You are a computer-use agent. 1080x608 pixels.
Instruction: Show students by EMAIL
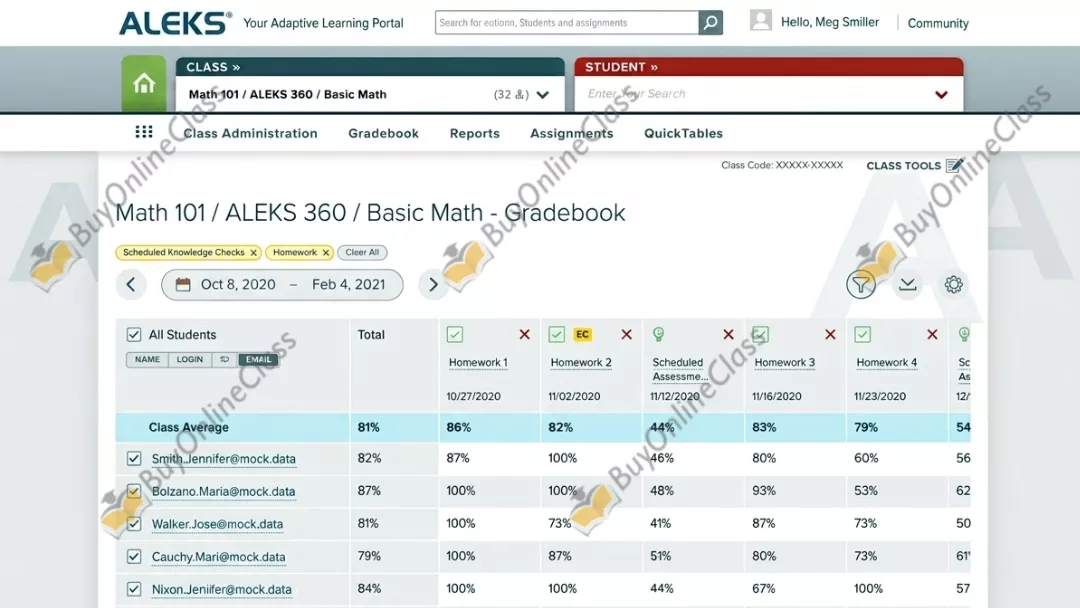coord(258,359)
